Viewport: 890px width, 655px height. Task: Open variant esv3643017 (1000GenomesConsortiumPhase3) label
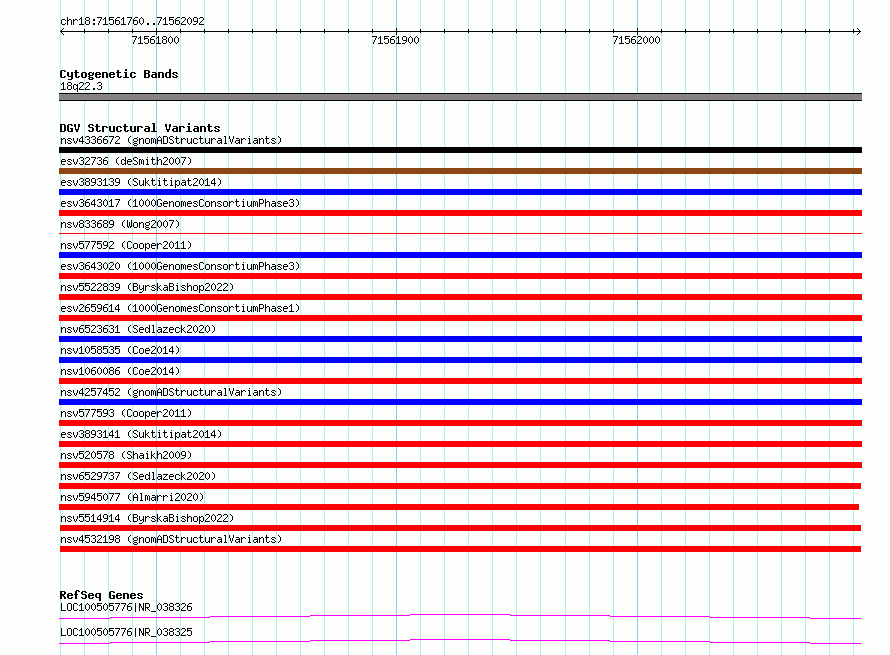pos(180,203)
